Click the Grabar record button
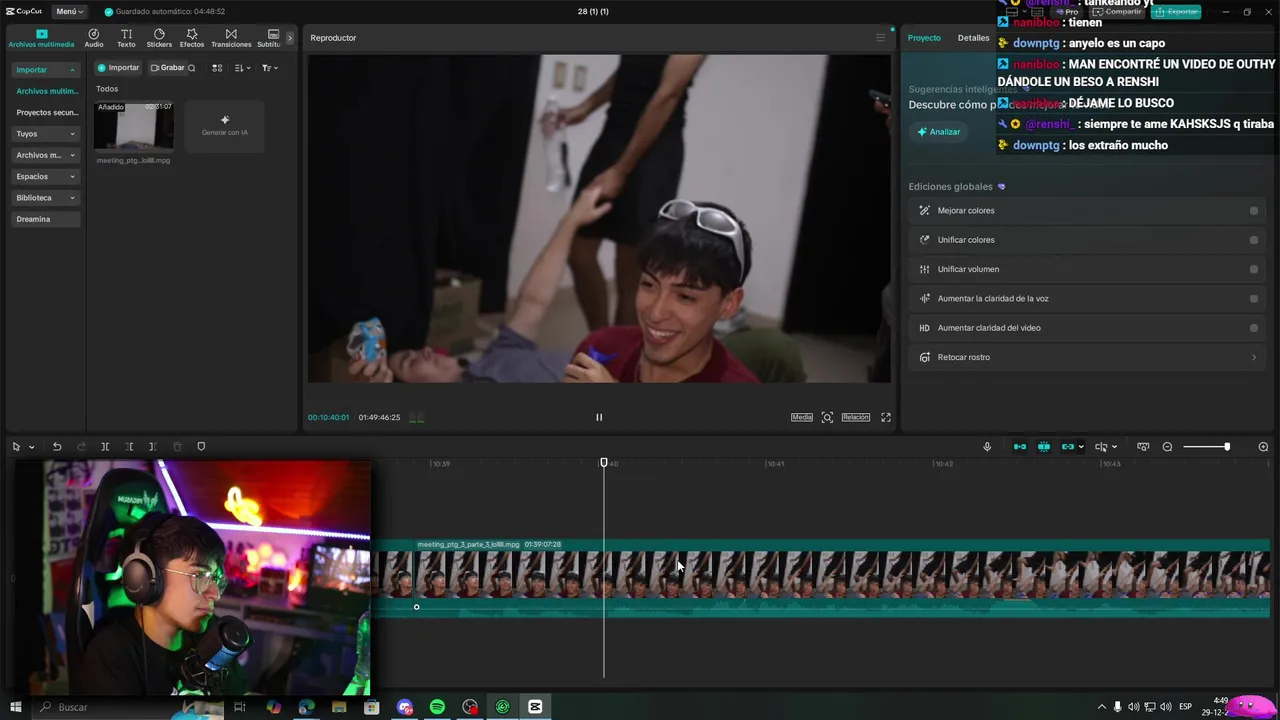 [x=167, y=68]
